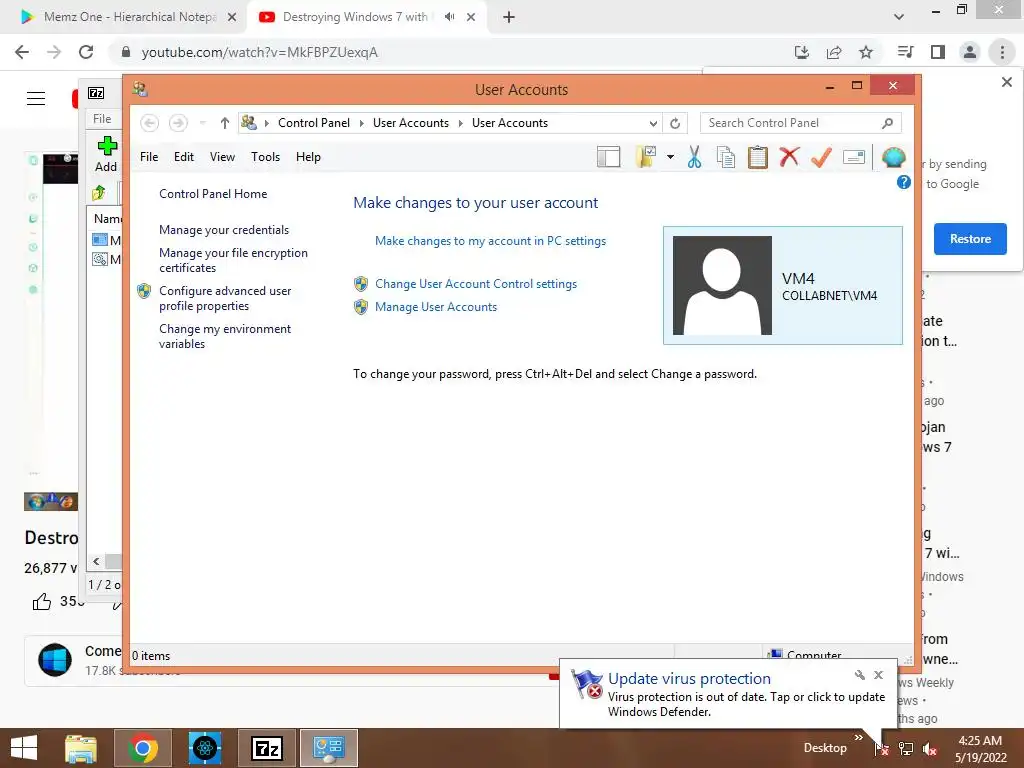Close the Memz One browser tab
The image size is (1024, 768).
[x=232, y=17]
